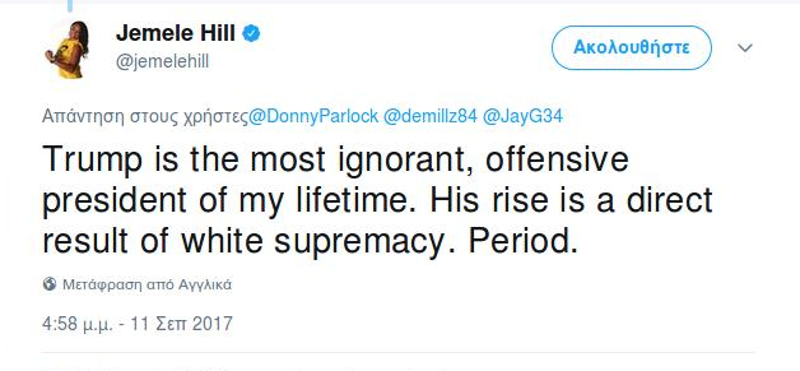Image resolution: width=800 pixels, height=371 pixels.
Task: Click Jemele Hill's profile avatar photo
Action: [x=68, y=50]
